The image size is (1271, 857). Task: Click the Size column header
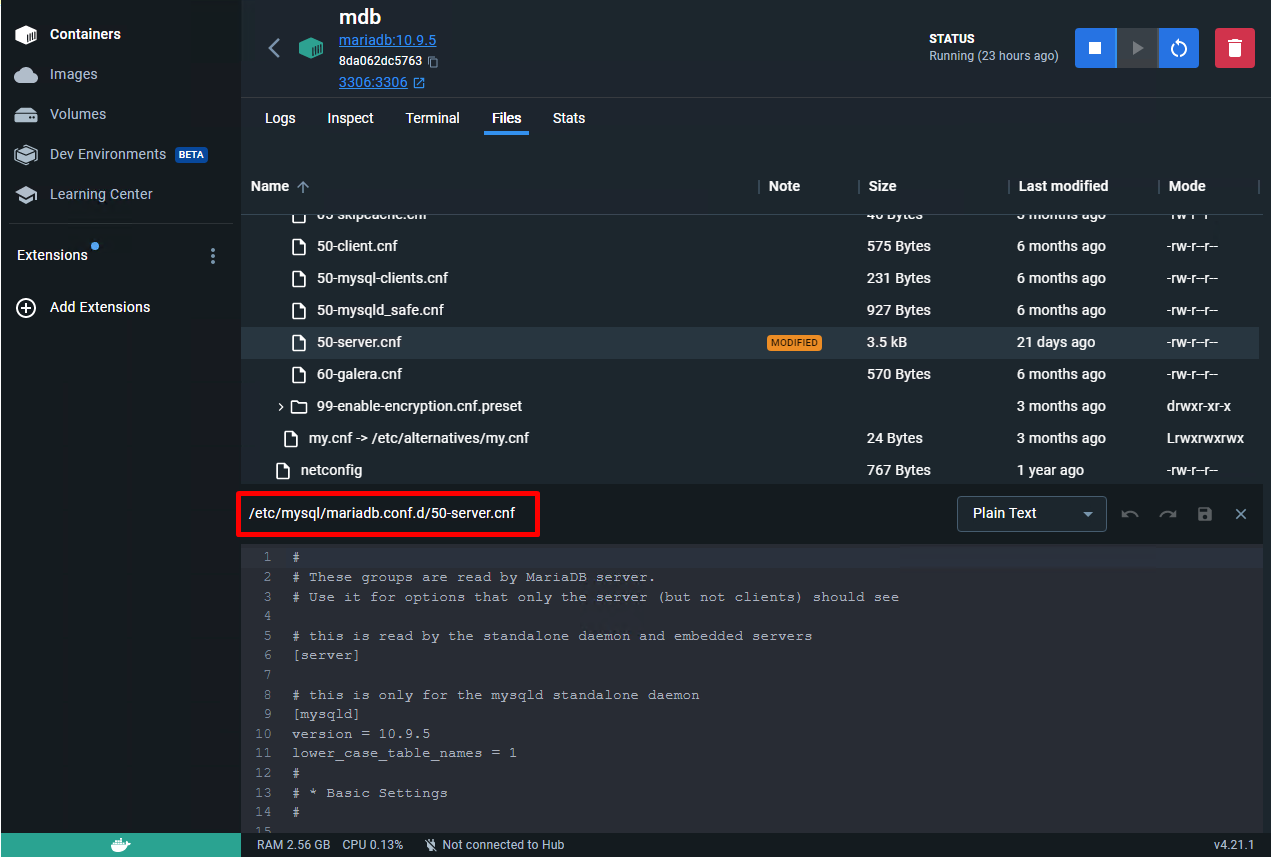tap(882, 186)
